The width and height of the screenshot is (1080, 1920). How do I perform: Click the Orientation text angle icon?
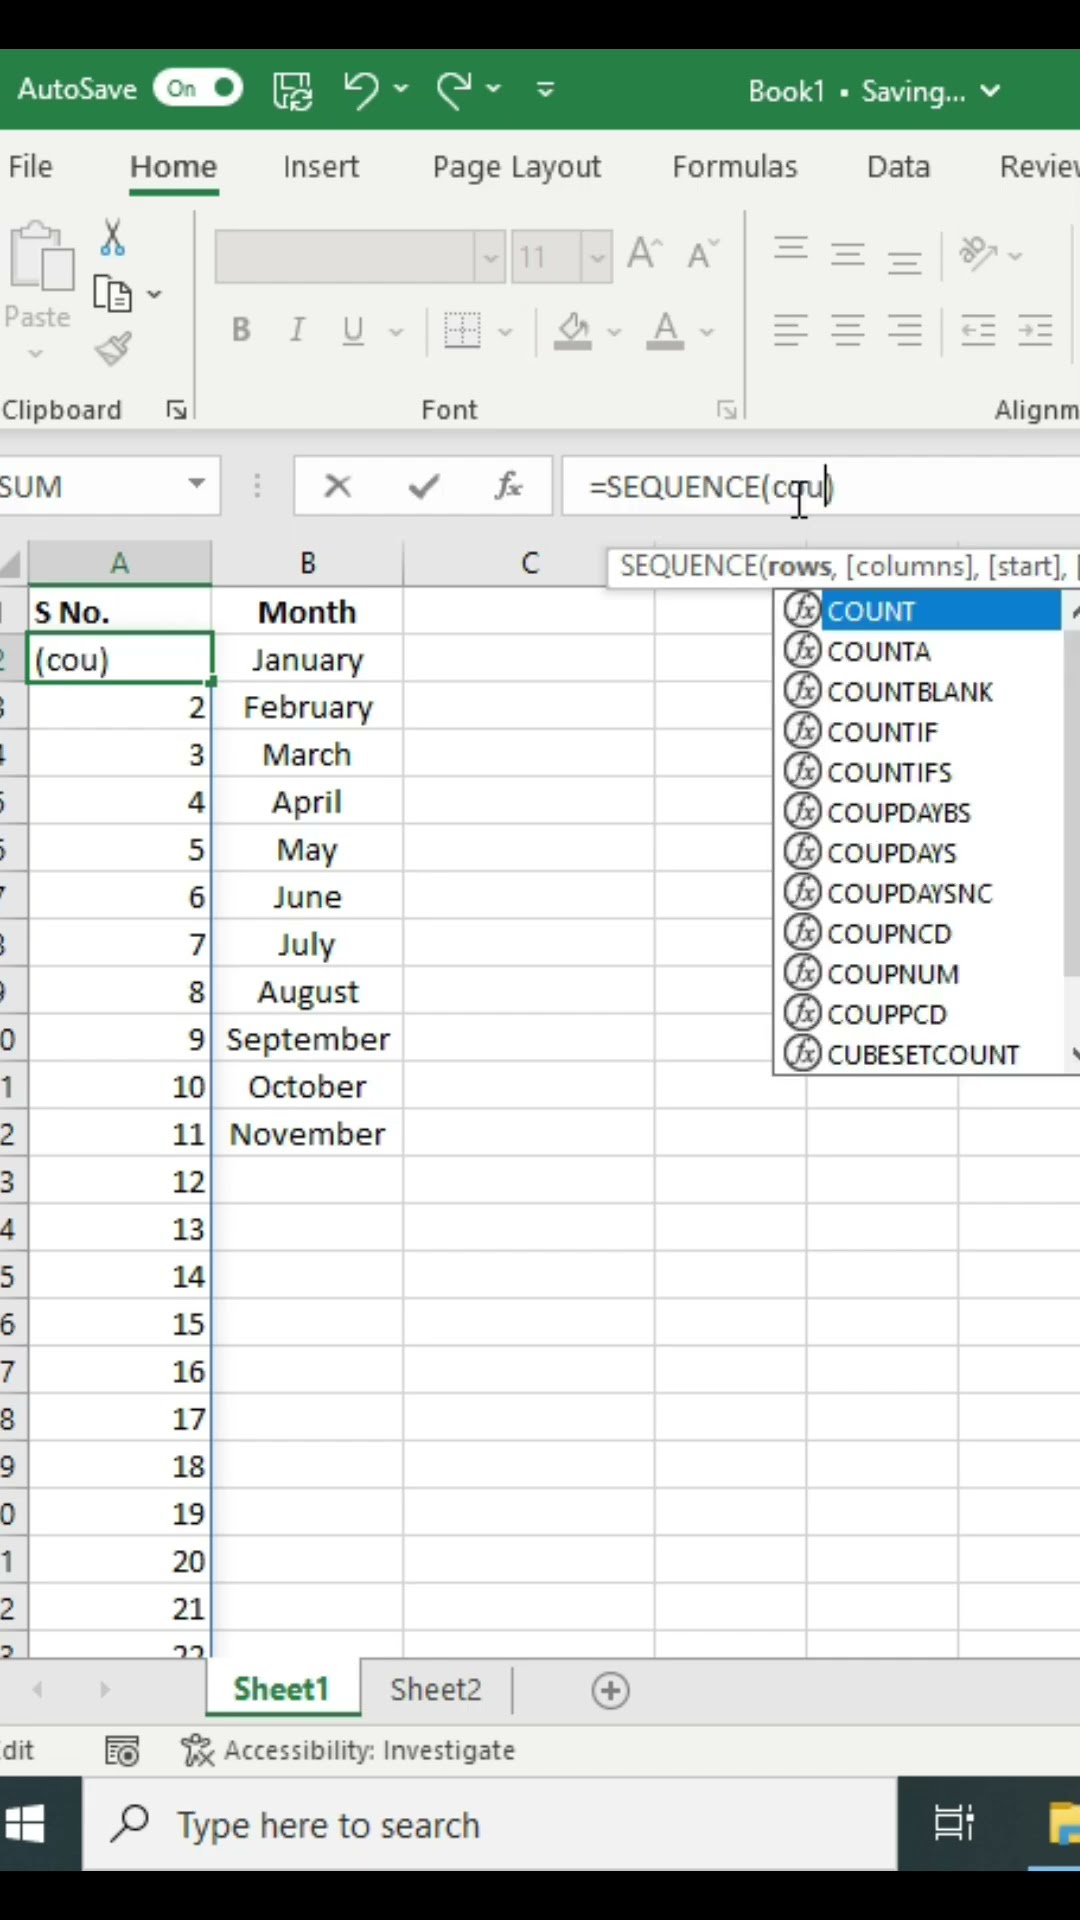coord(978,253)
